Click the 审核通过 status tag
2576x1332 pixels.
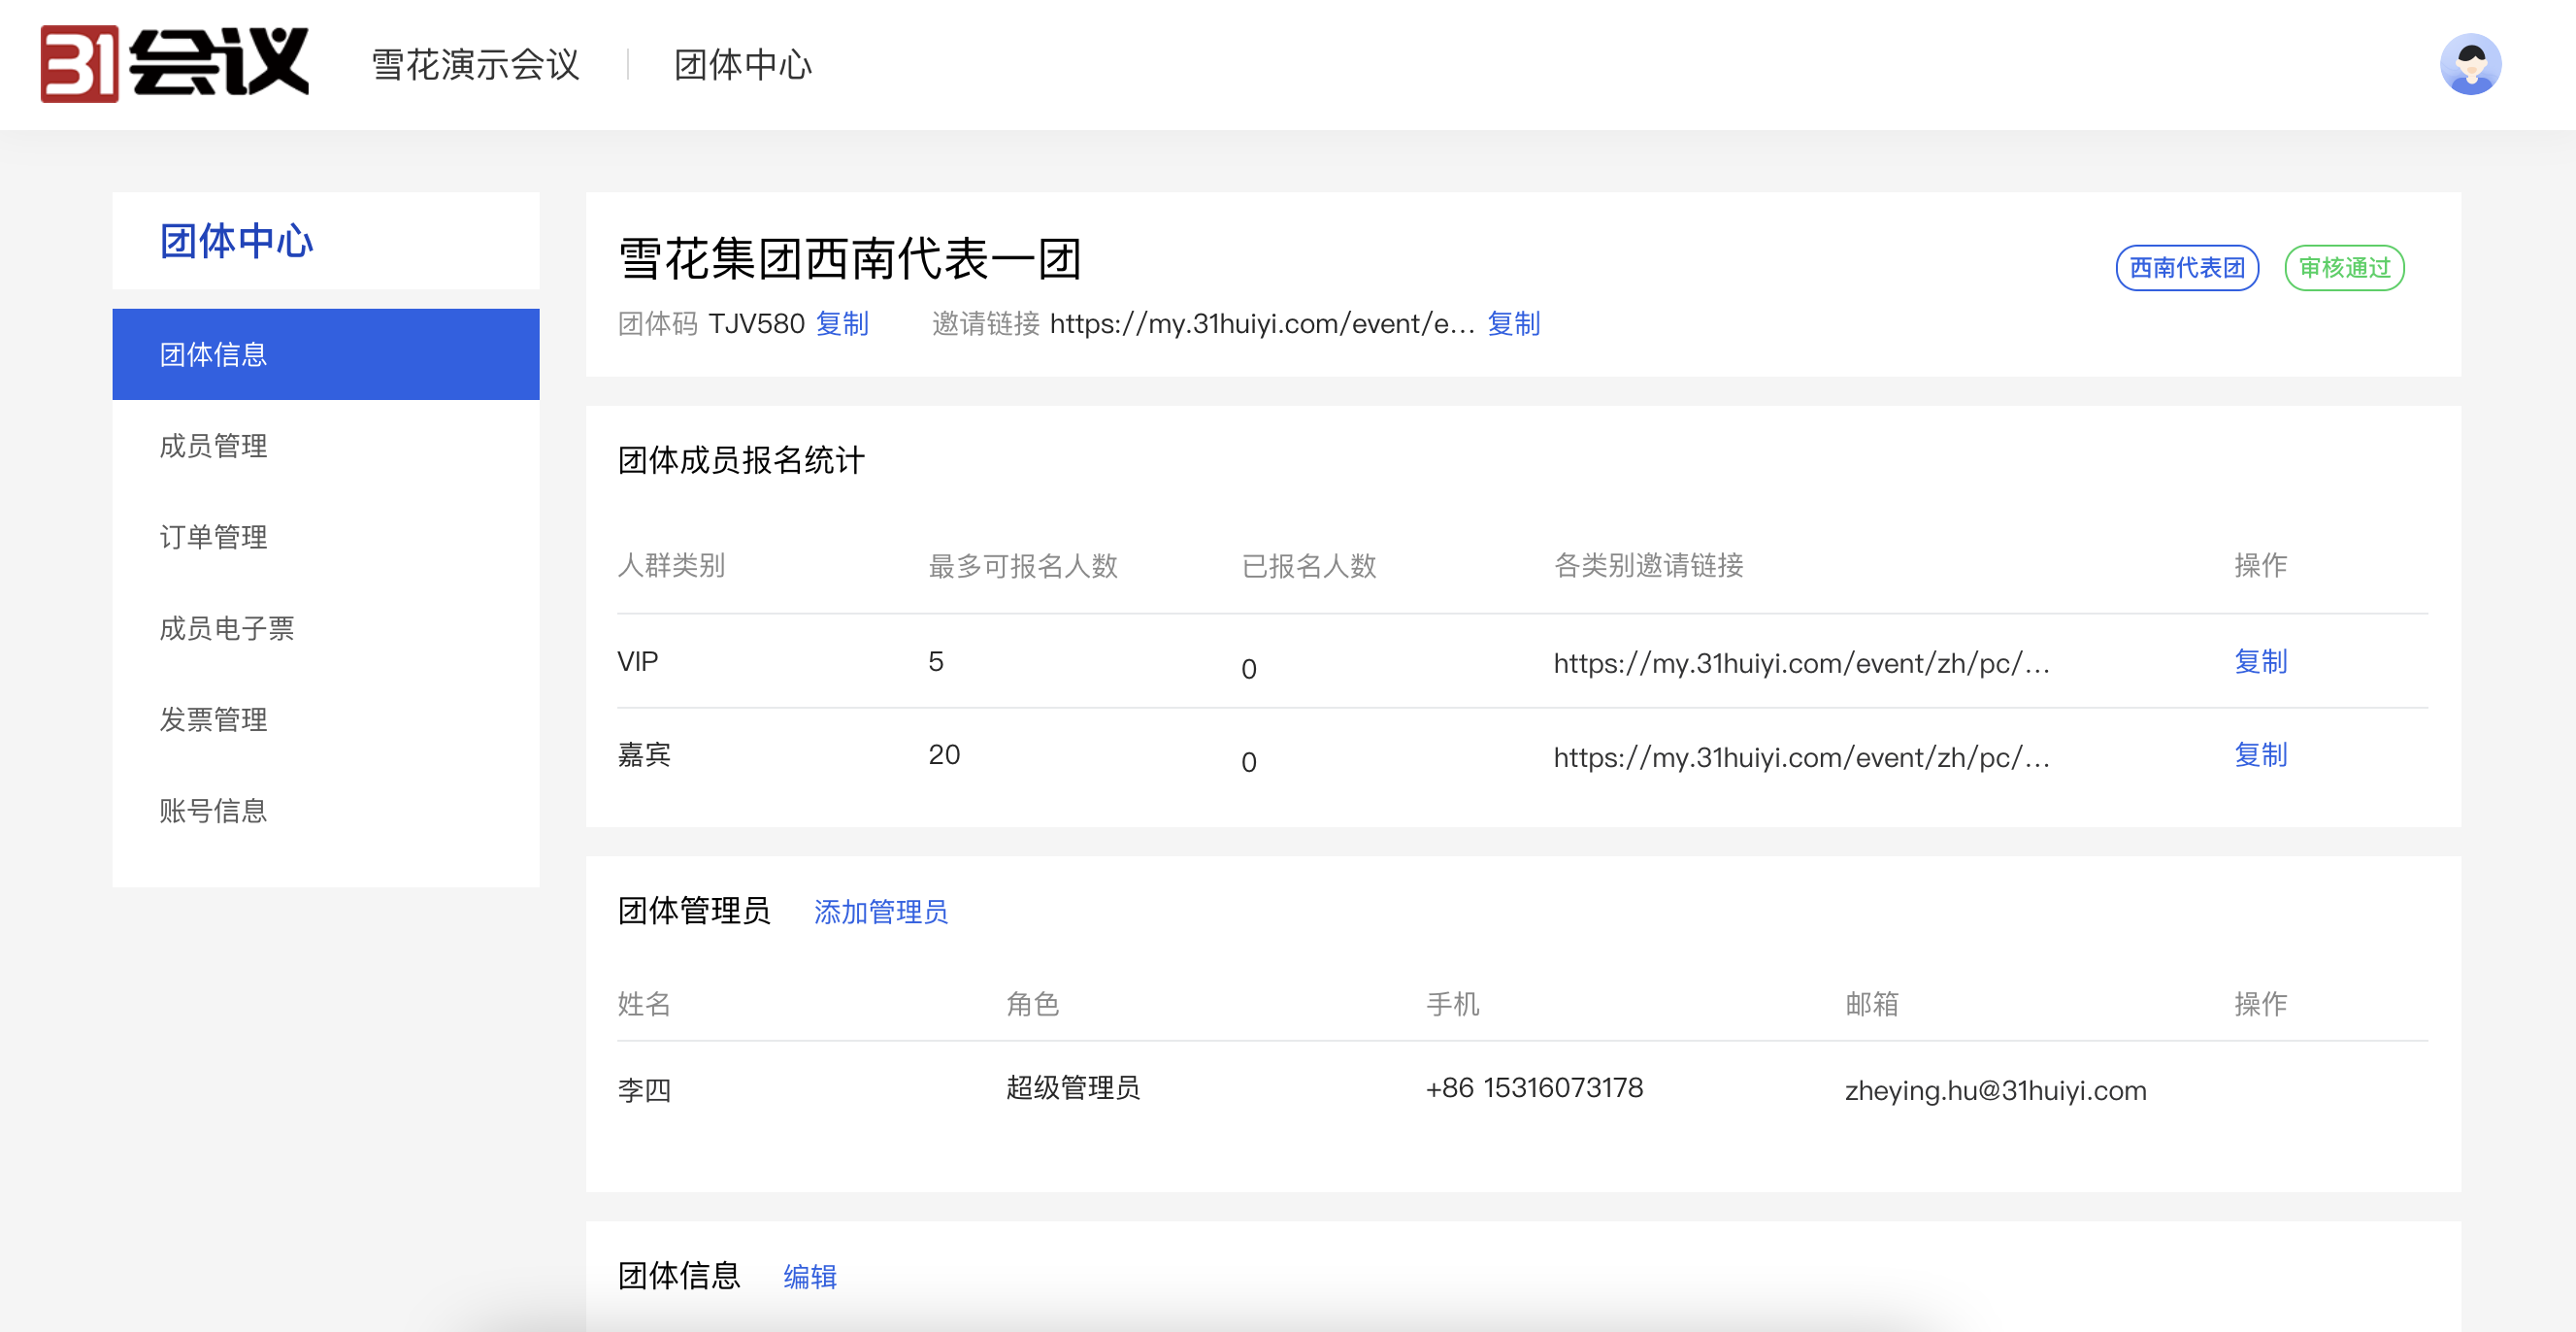pos(2344,268)
